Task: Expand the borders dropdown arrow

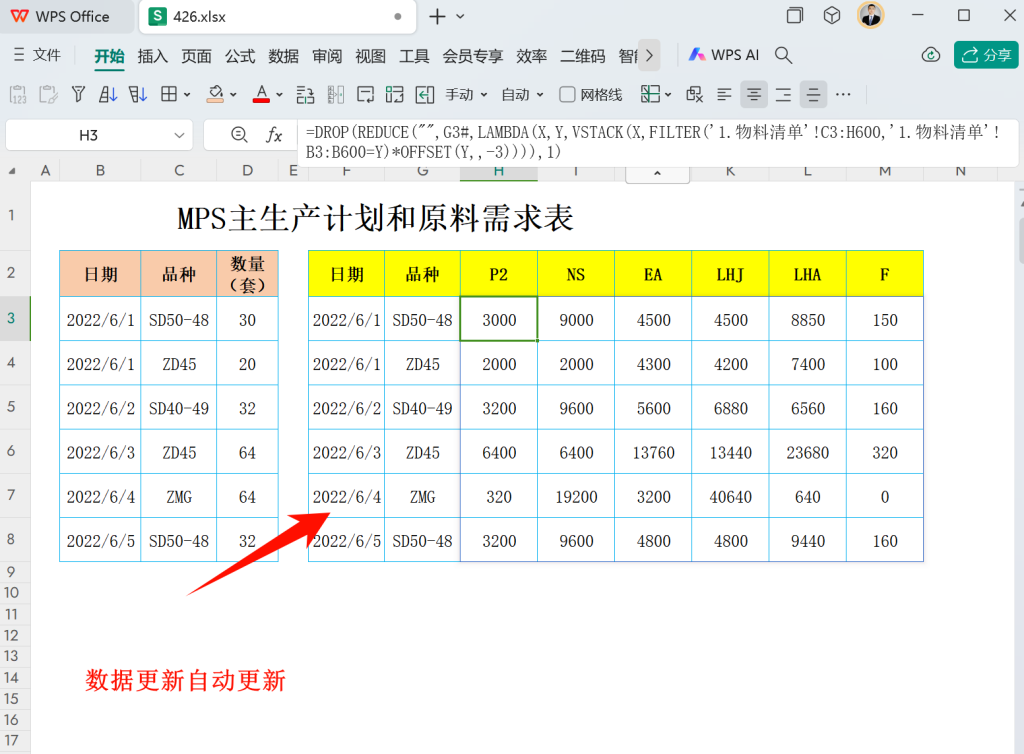Action: point(187,95)
